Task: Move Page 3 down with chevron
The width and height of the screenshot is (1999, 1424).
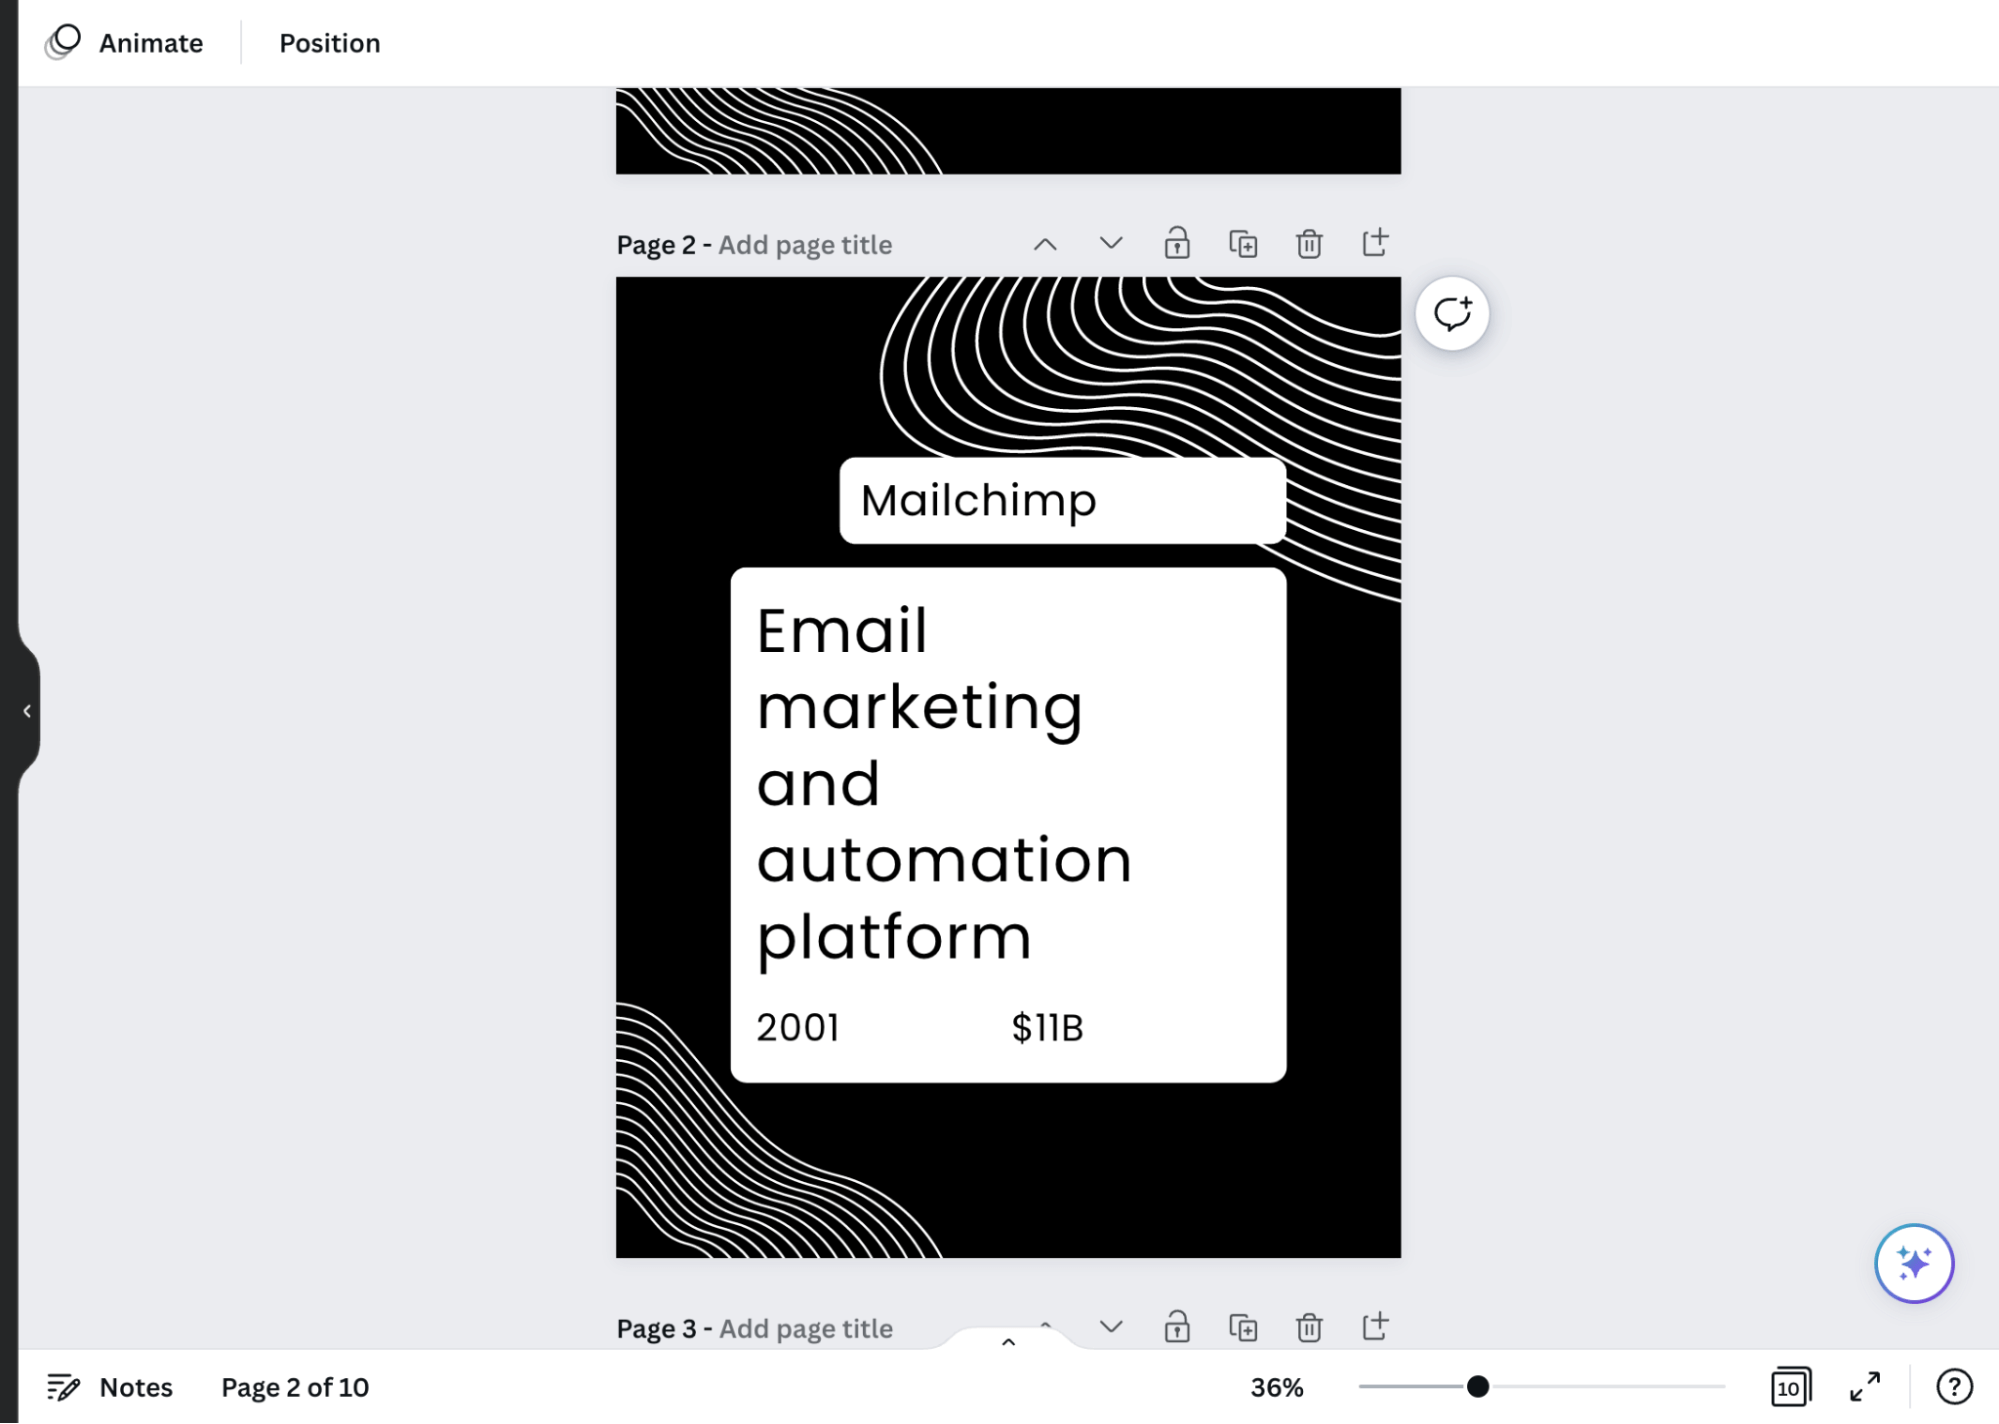Action: click(1111, 1327)
